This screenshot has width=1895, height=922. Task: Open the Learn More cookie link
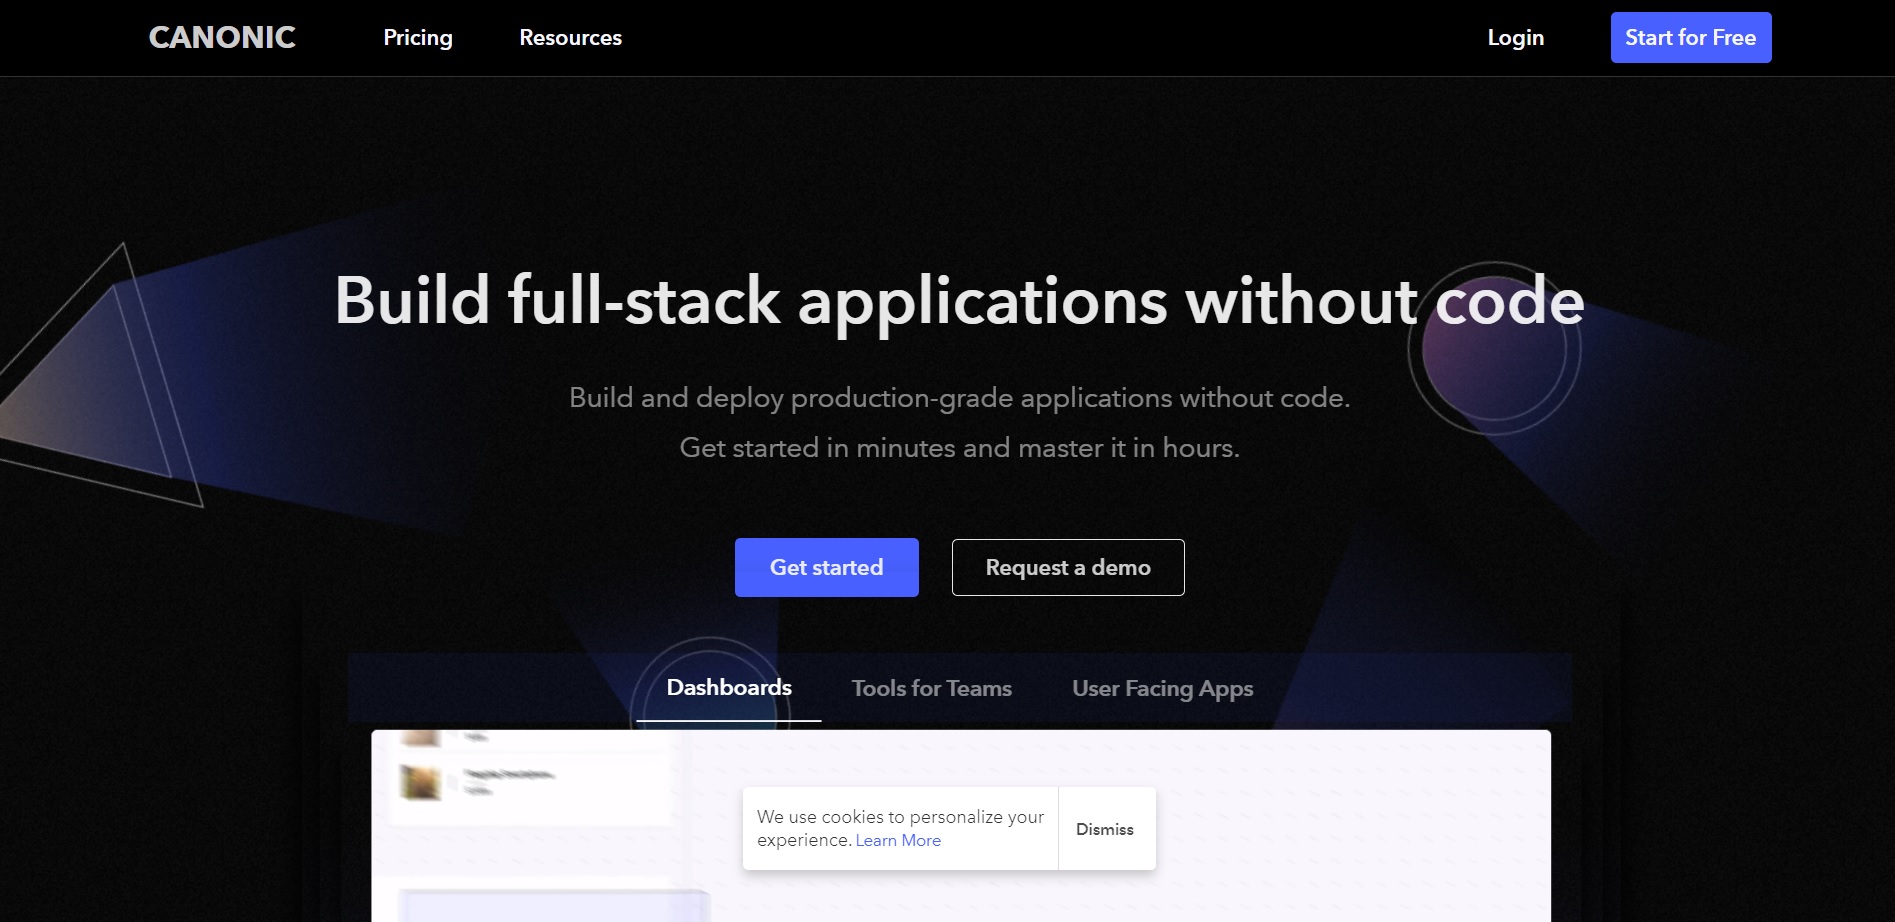pyautogui.click(x=898, y=841)
